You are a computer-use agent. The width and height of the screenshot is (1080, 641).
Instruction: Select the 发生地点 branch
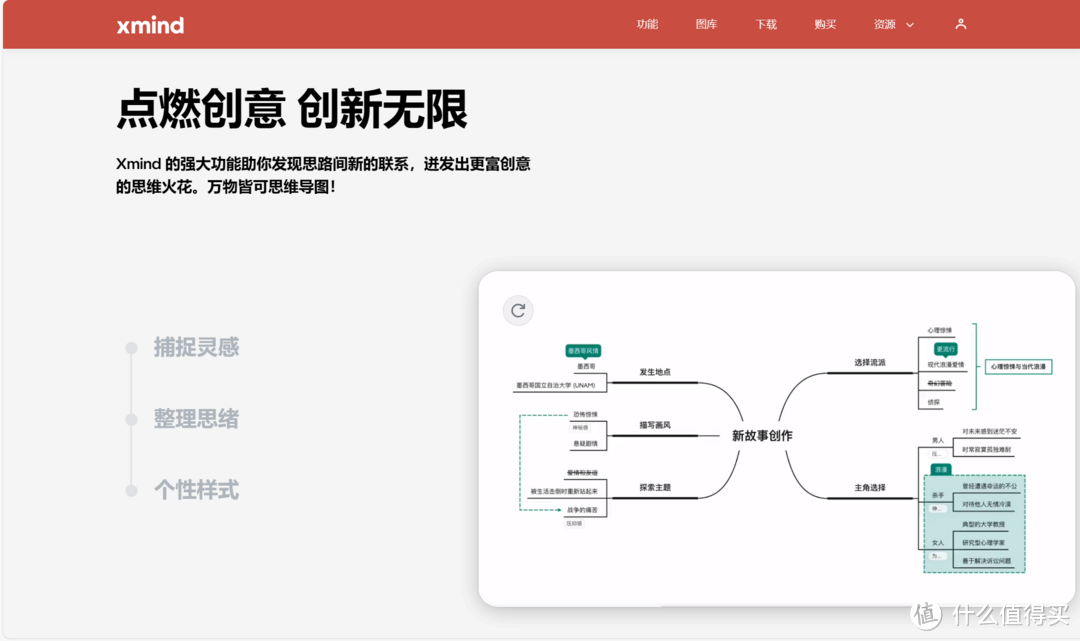pos(654,372)
